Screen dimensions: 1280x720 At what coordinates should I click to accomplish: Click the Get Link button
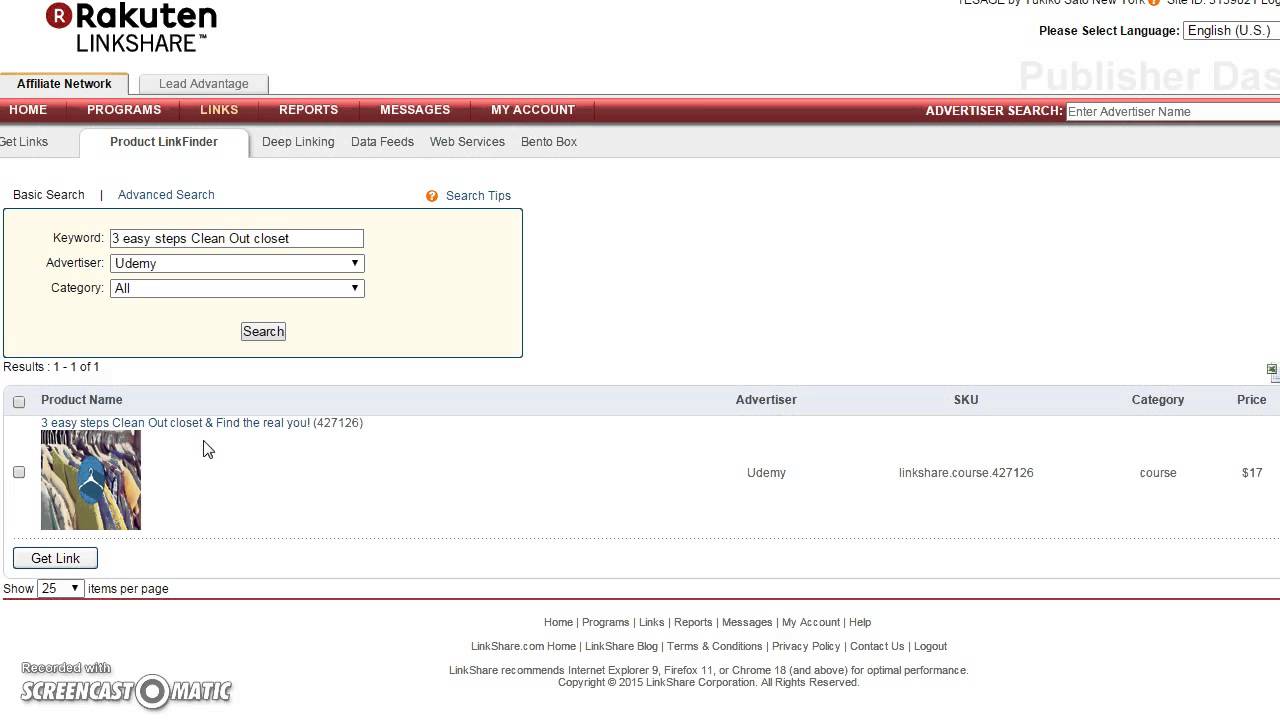54,557
